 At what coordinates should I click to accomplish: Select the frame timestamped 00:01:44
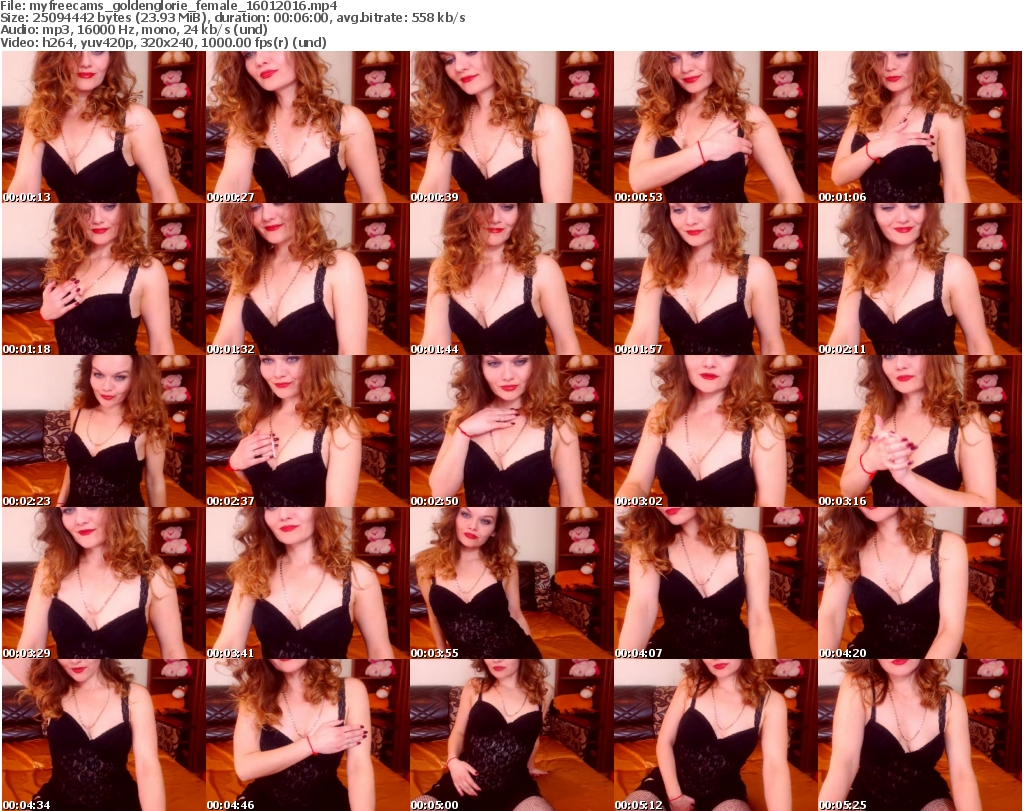[x=511, y=279]
